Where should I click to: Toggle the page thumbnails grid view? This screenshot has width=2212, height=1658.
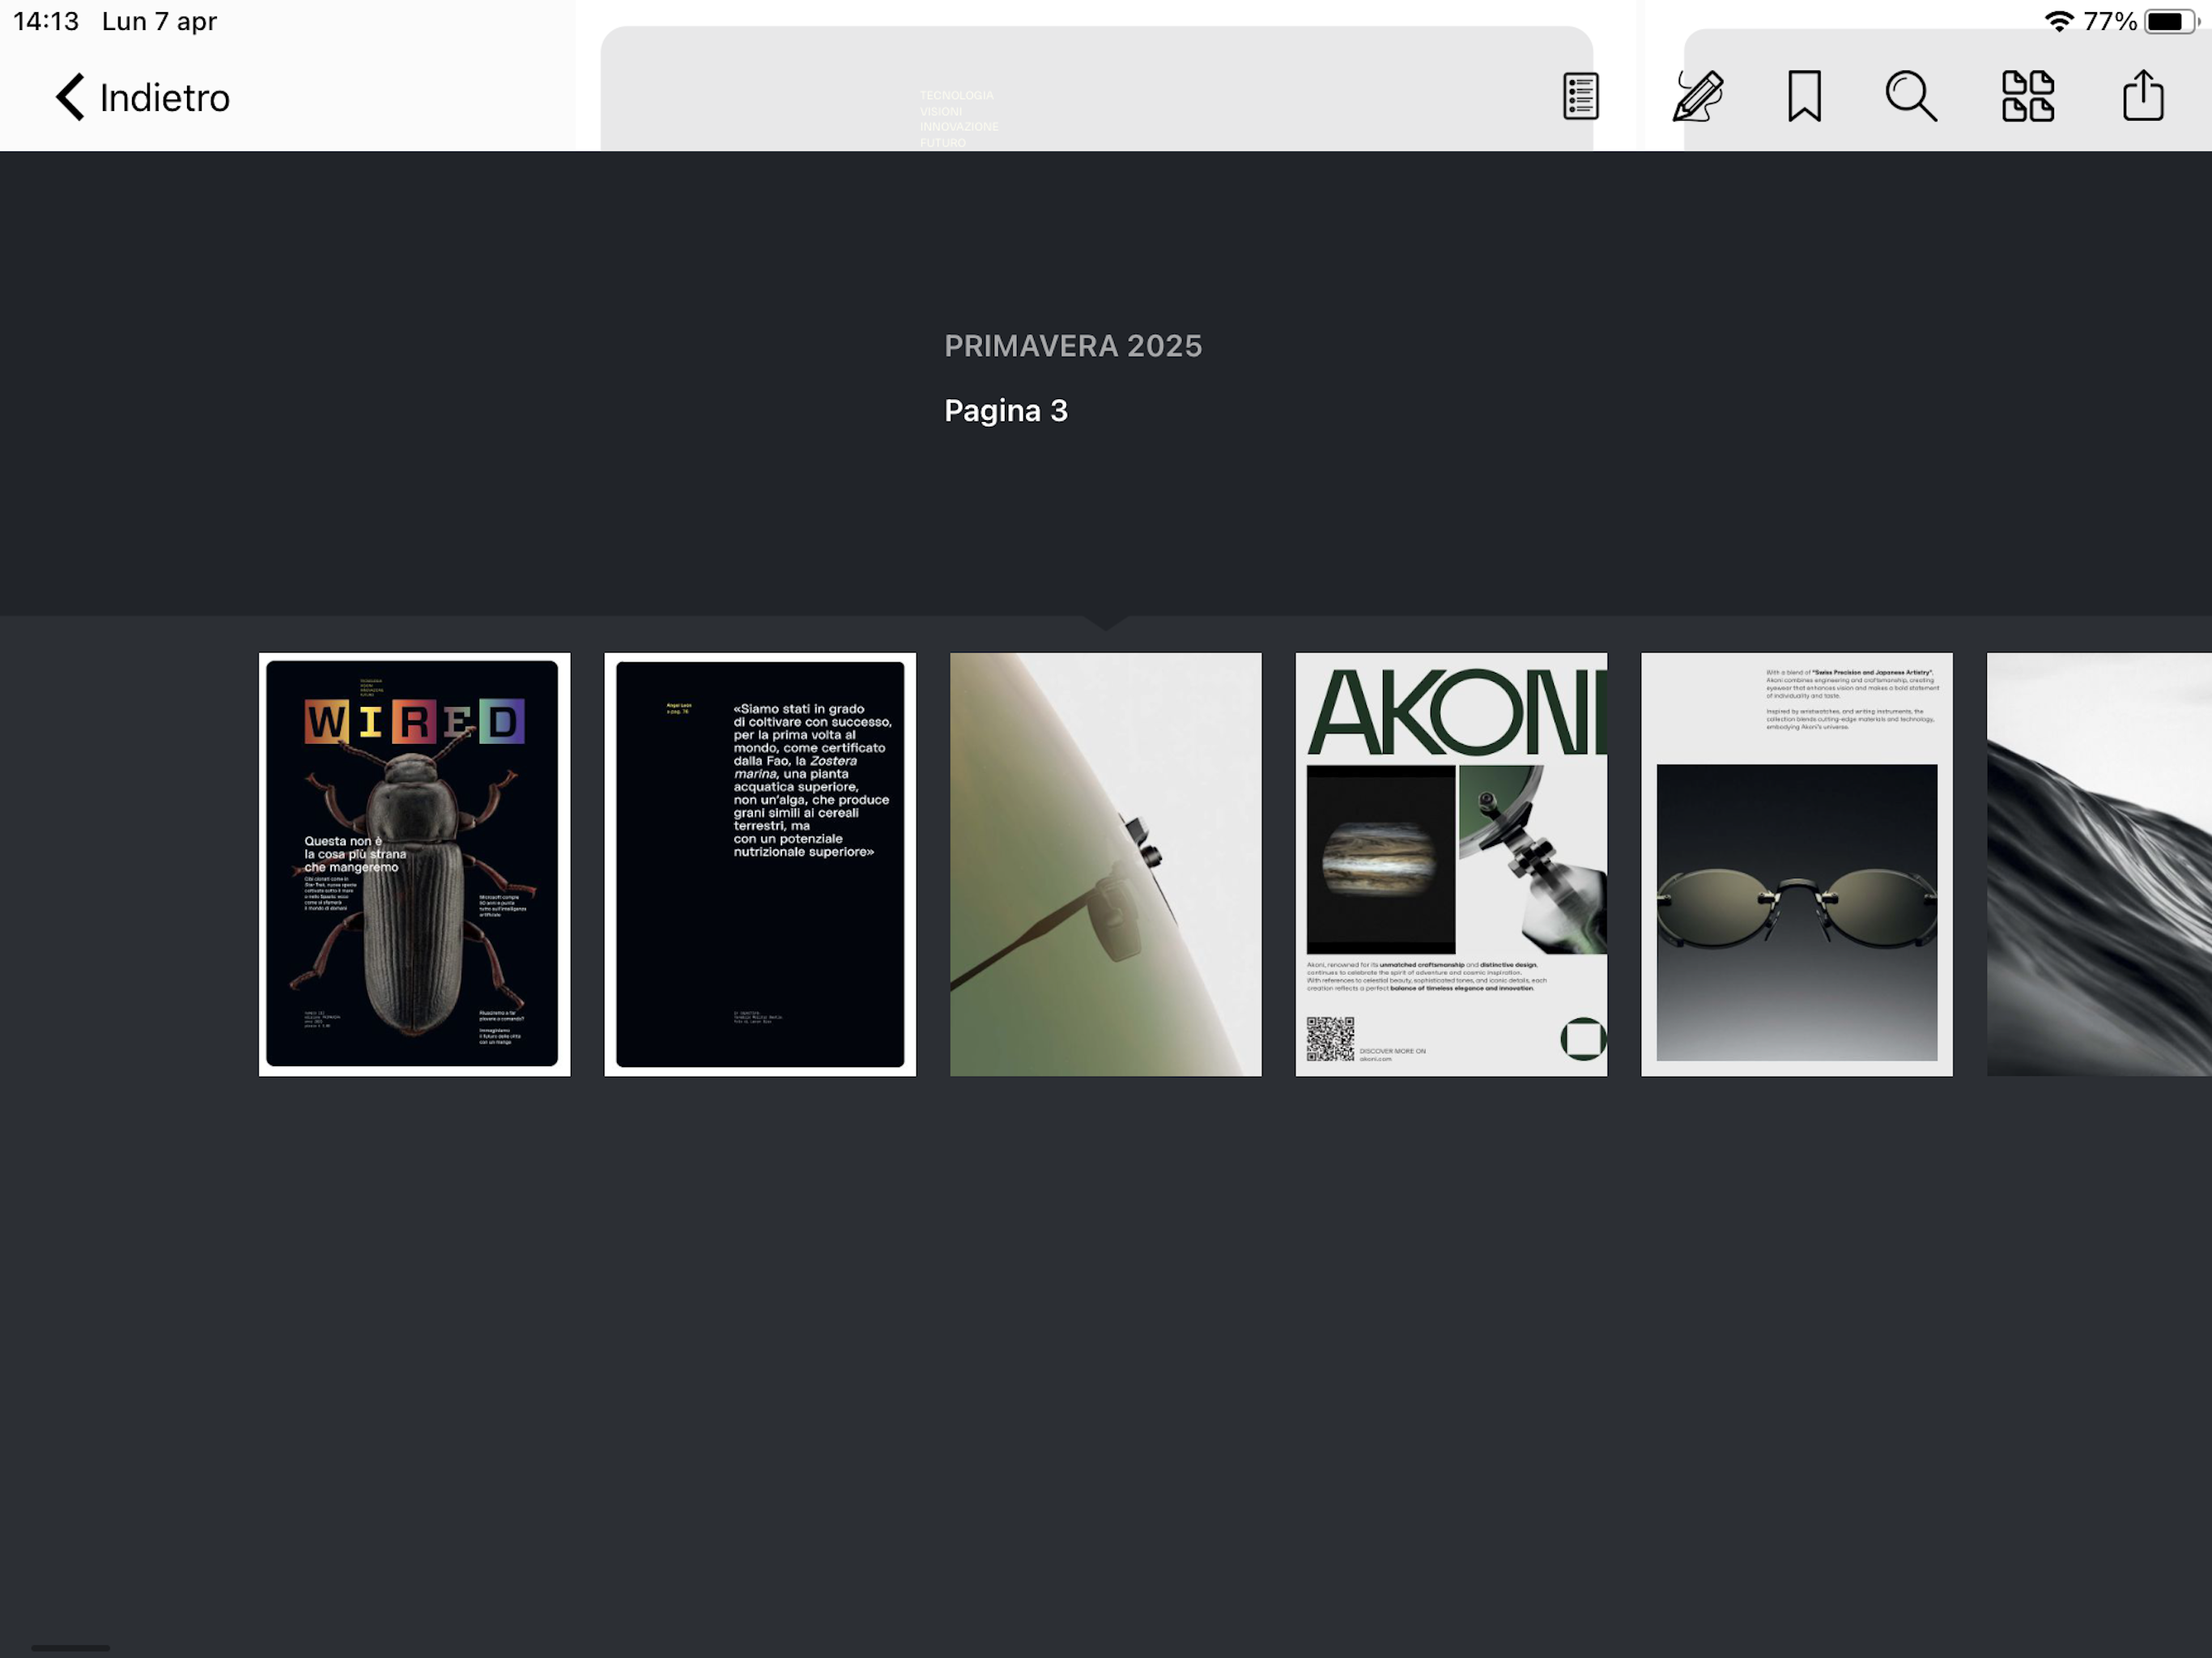click(2027, 96)
